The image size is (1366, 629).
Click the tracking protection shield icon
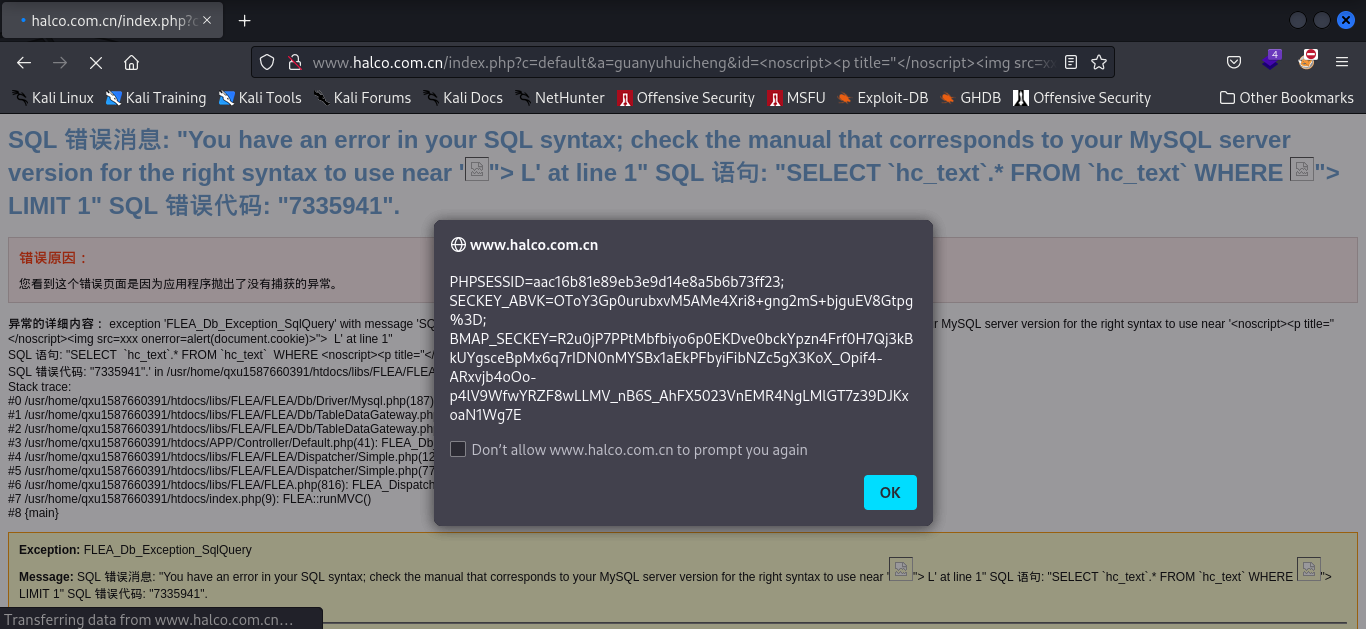(267, 62)
